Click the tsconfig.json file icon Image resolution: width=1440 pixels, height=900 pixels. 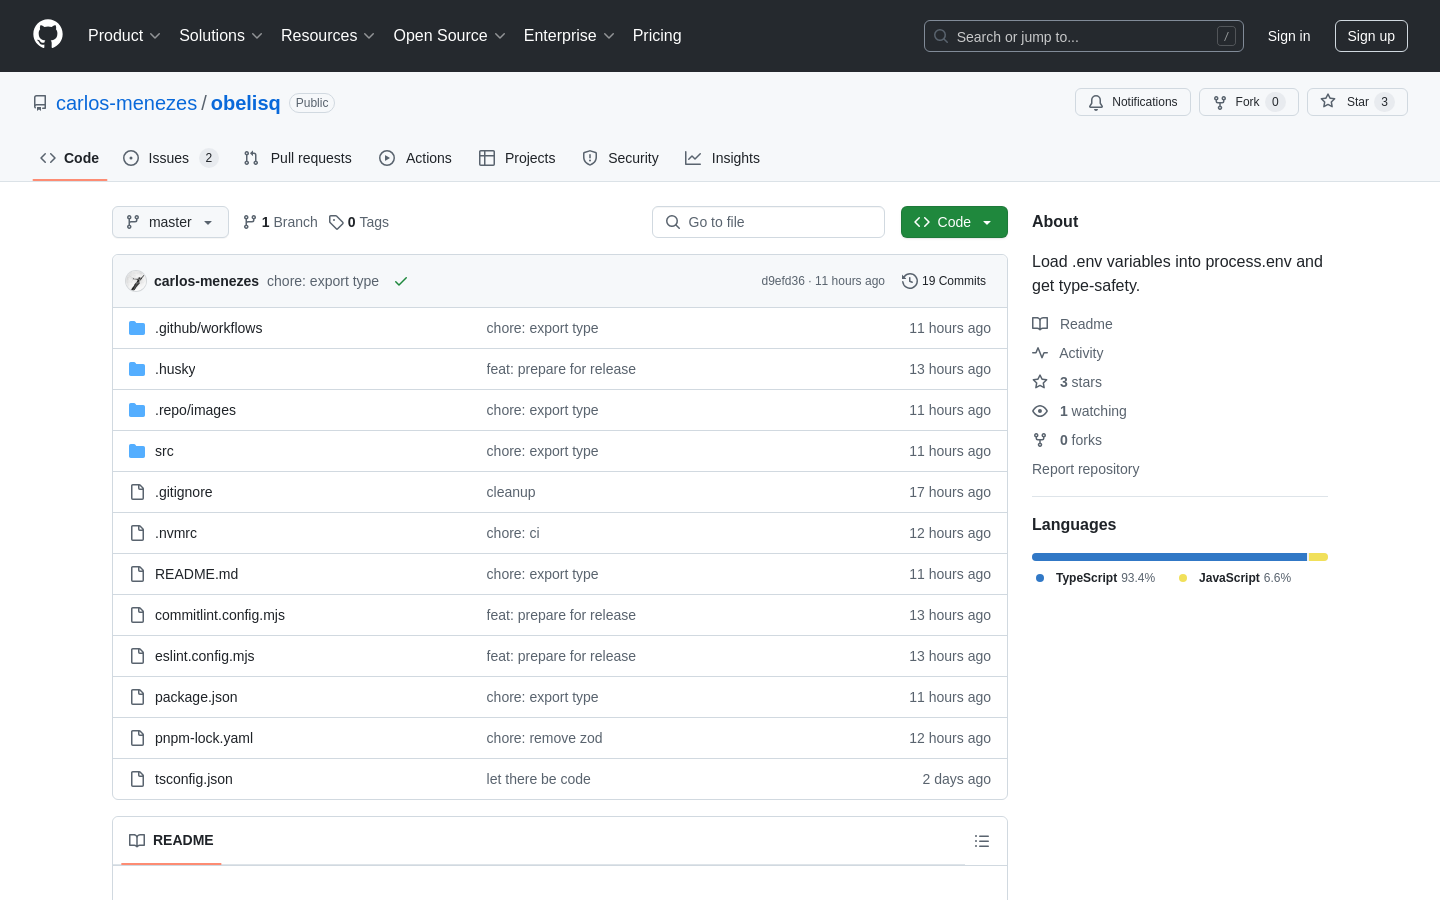pos(137,779)
